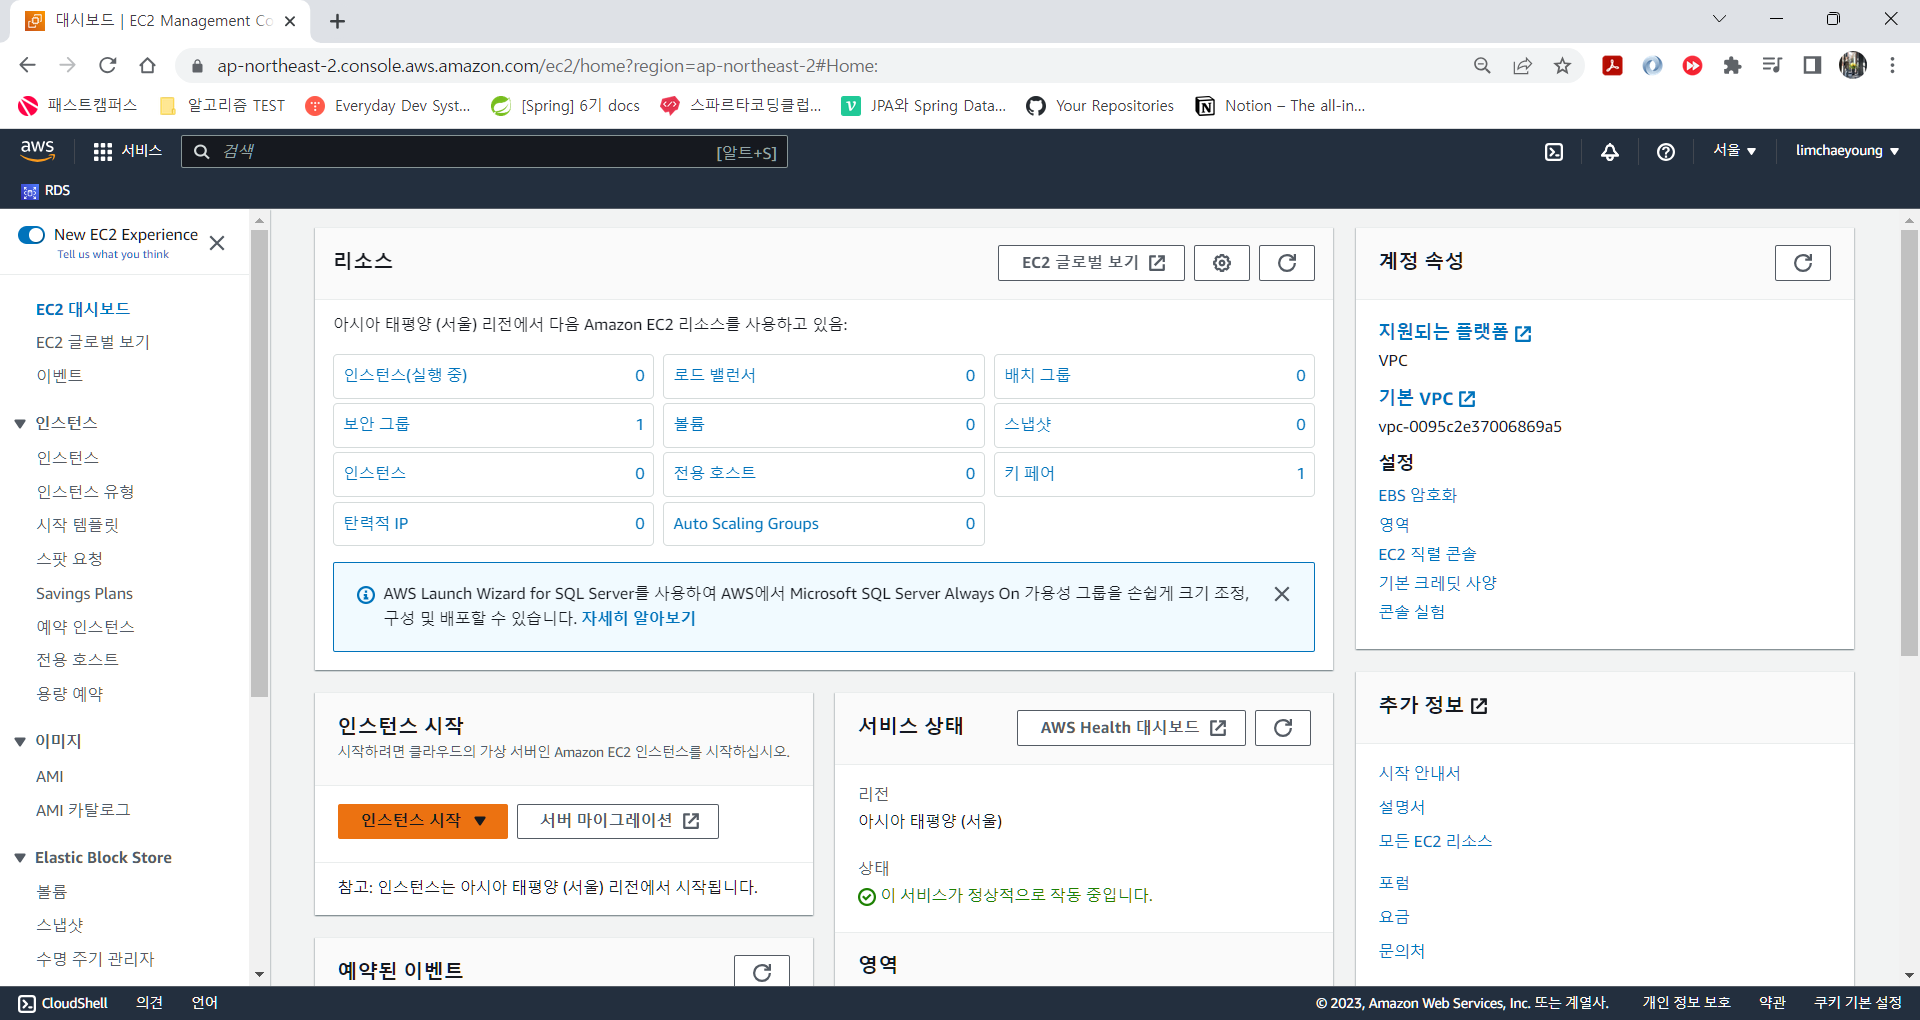Refresh the 계정 속성 panel
The width and height of the screenshot is (1920, 1020).
pyautogui.click(x=1803, y=263)
